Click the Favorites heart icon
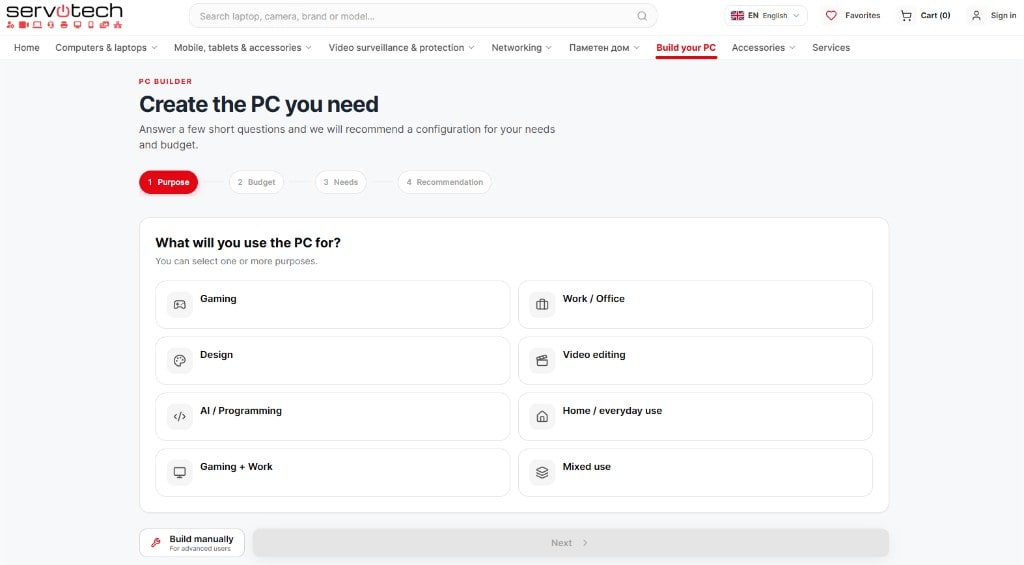 831,16
